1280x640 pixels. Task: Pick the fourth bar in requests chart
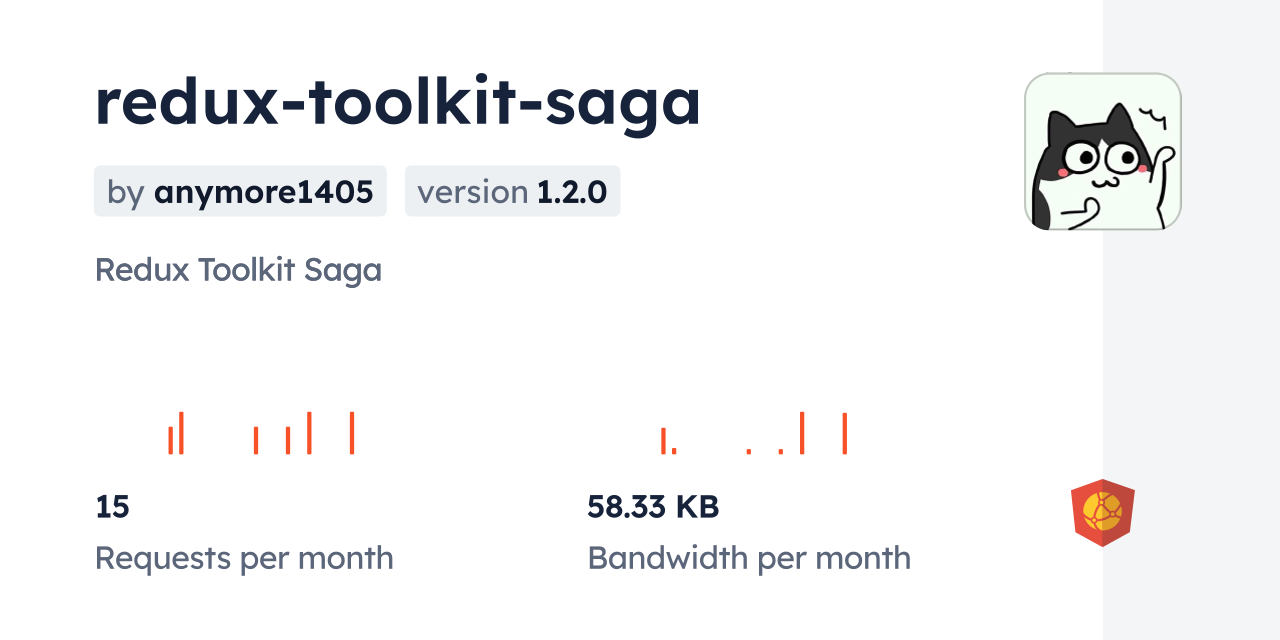pyautogui.click(x=288, y=441)
